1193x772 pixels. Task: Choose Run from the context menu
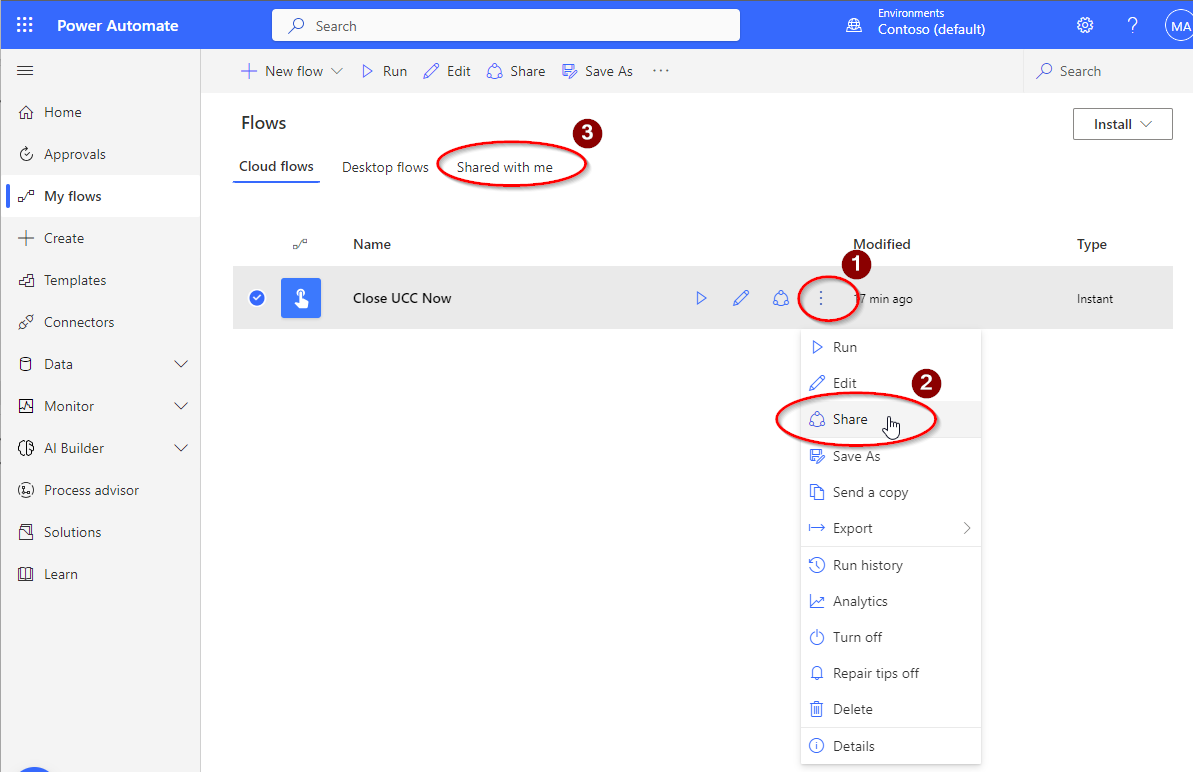point(891,347)
